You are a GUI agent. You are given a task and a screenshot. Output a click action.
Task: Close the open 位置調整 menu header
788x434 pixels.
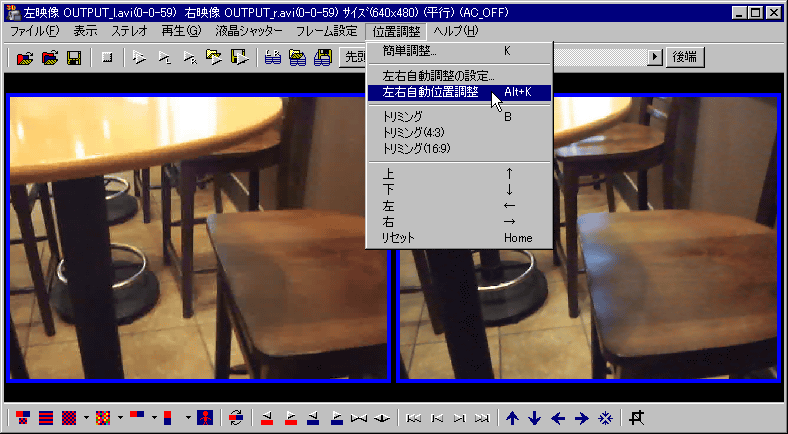coord(396,31)
